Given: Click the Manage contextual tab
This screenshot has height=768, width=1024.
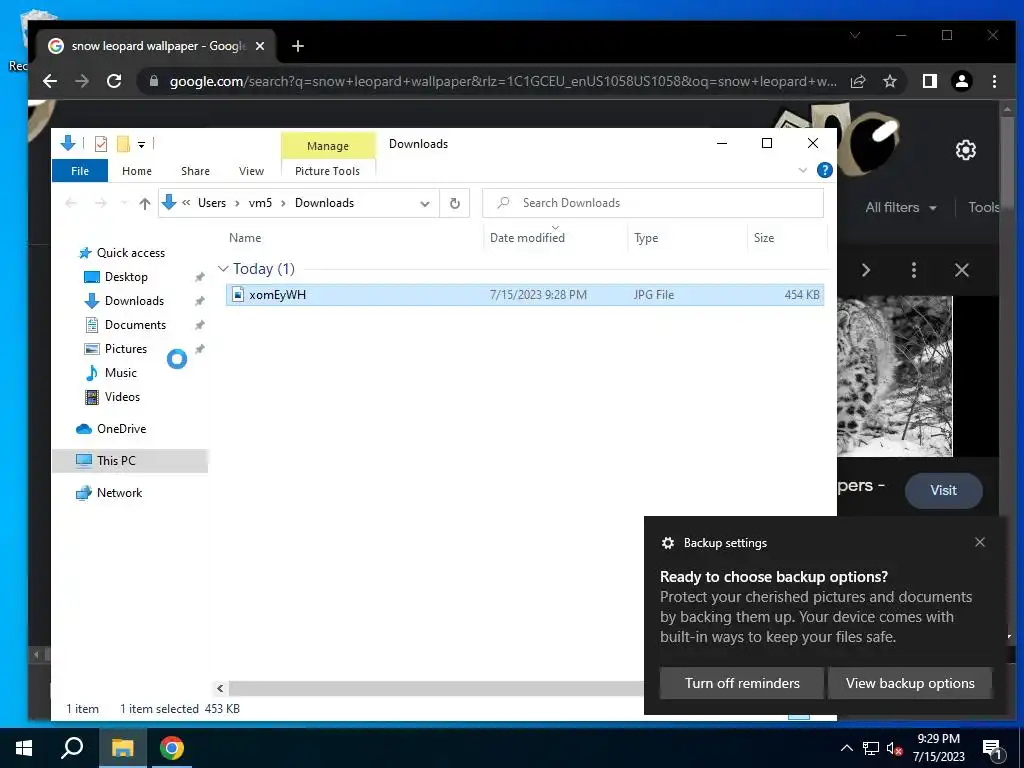Looking at the screenshot, I should point(328,146).
